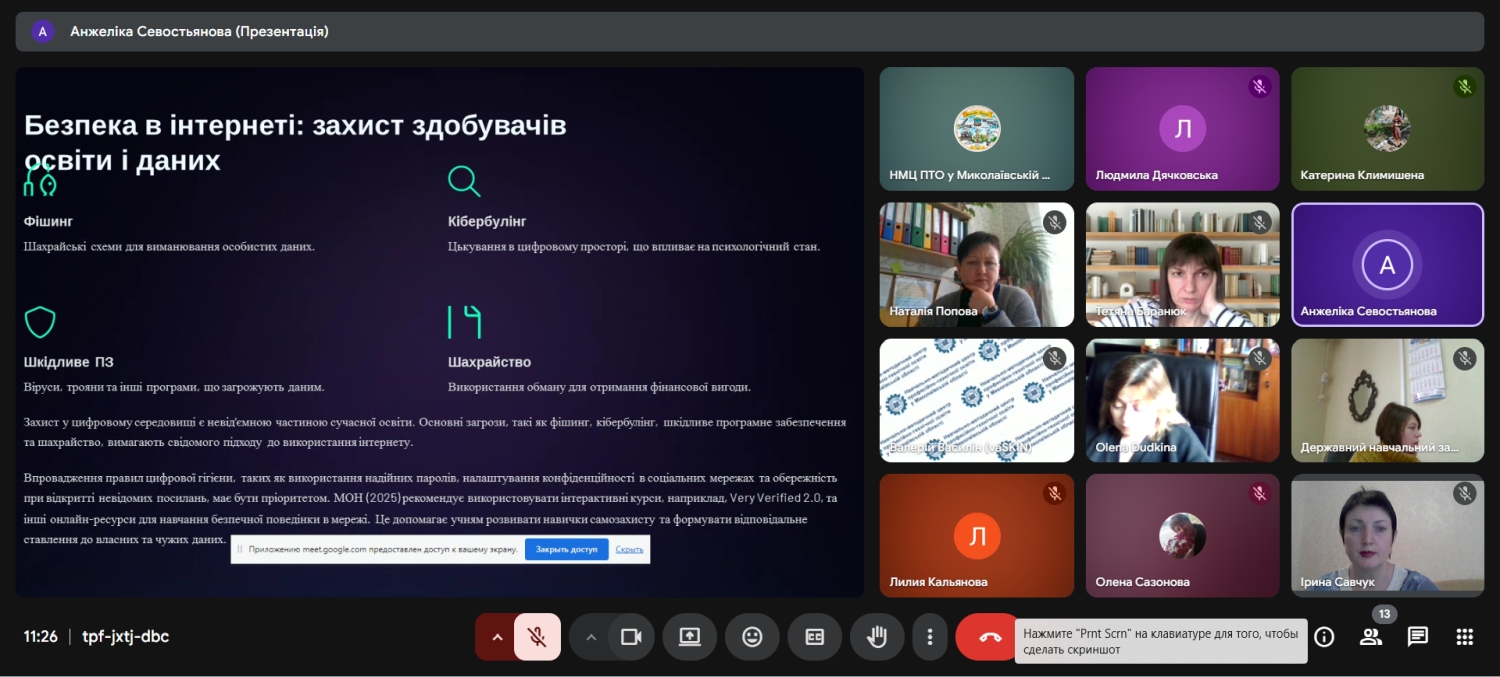Image resolution: width=1500 pixels, height=677 pixels.
Task: Expand video settings arrow beside camera
Action: [x=590, y=637]
